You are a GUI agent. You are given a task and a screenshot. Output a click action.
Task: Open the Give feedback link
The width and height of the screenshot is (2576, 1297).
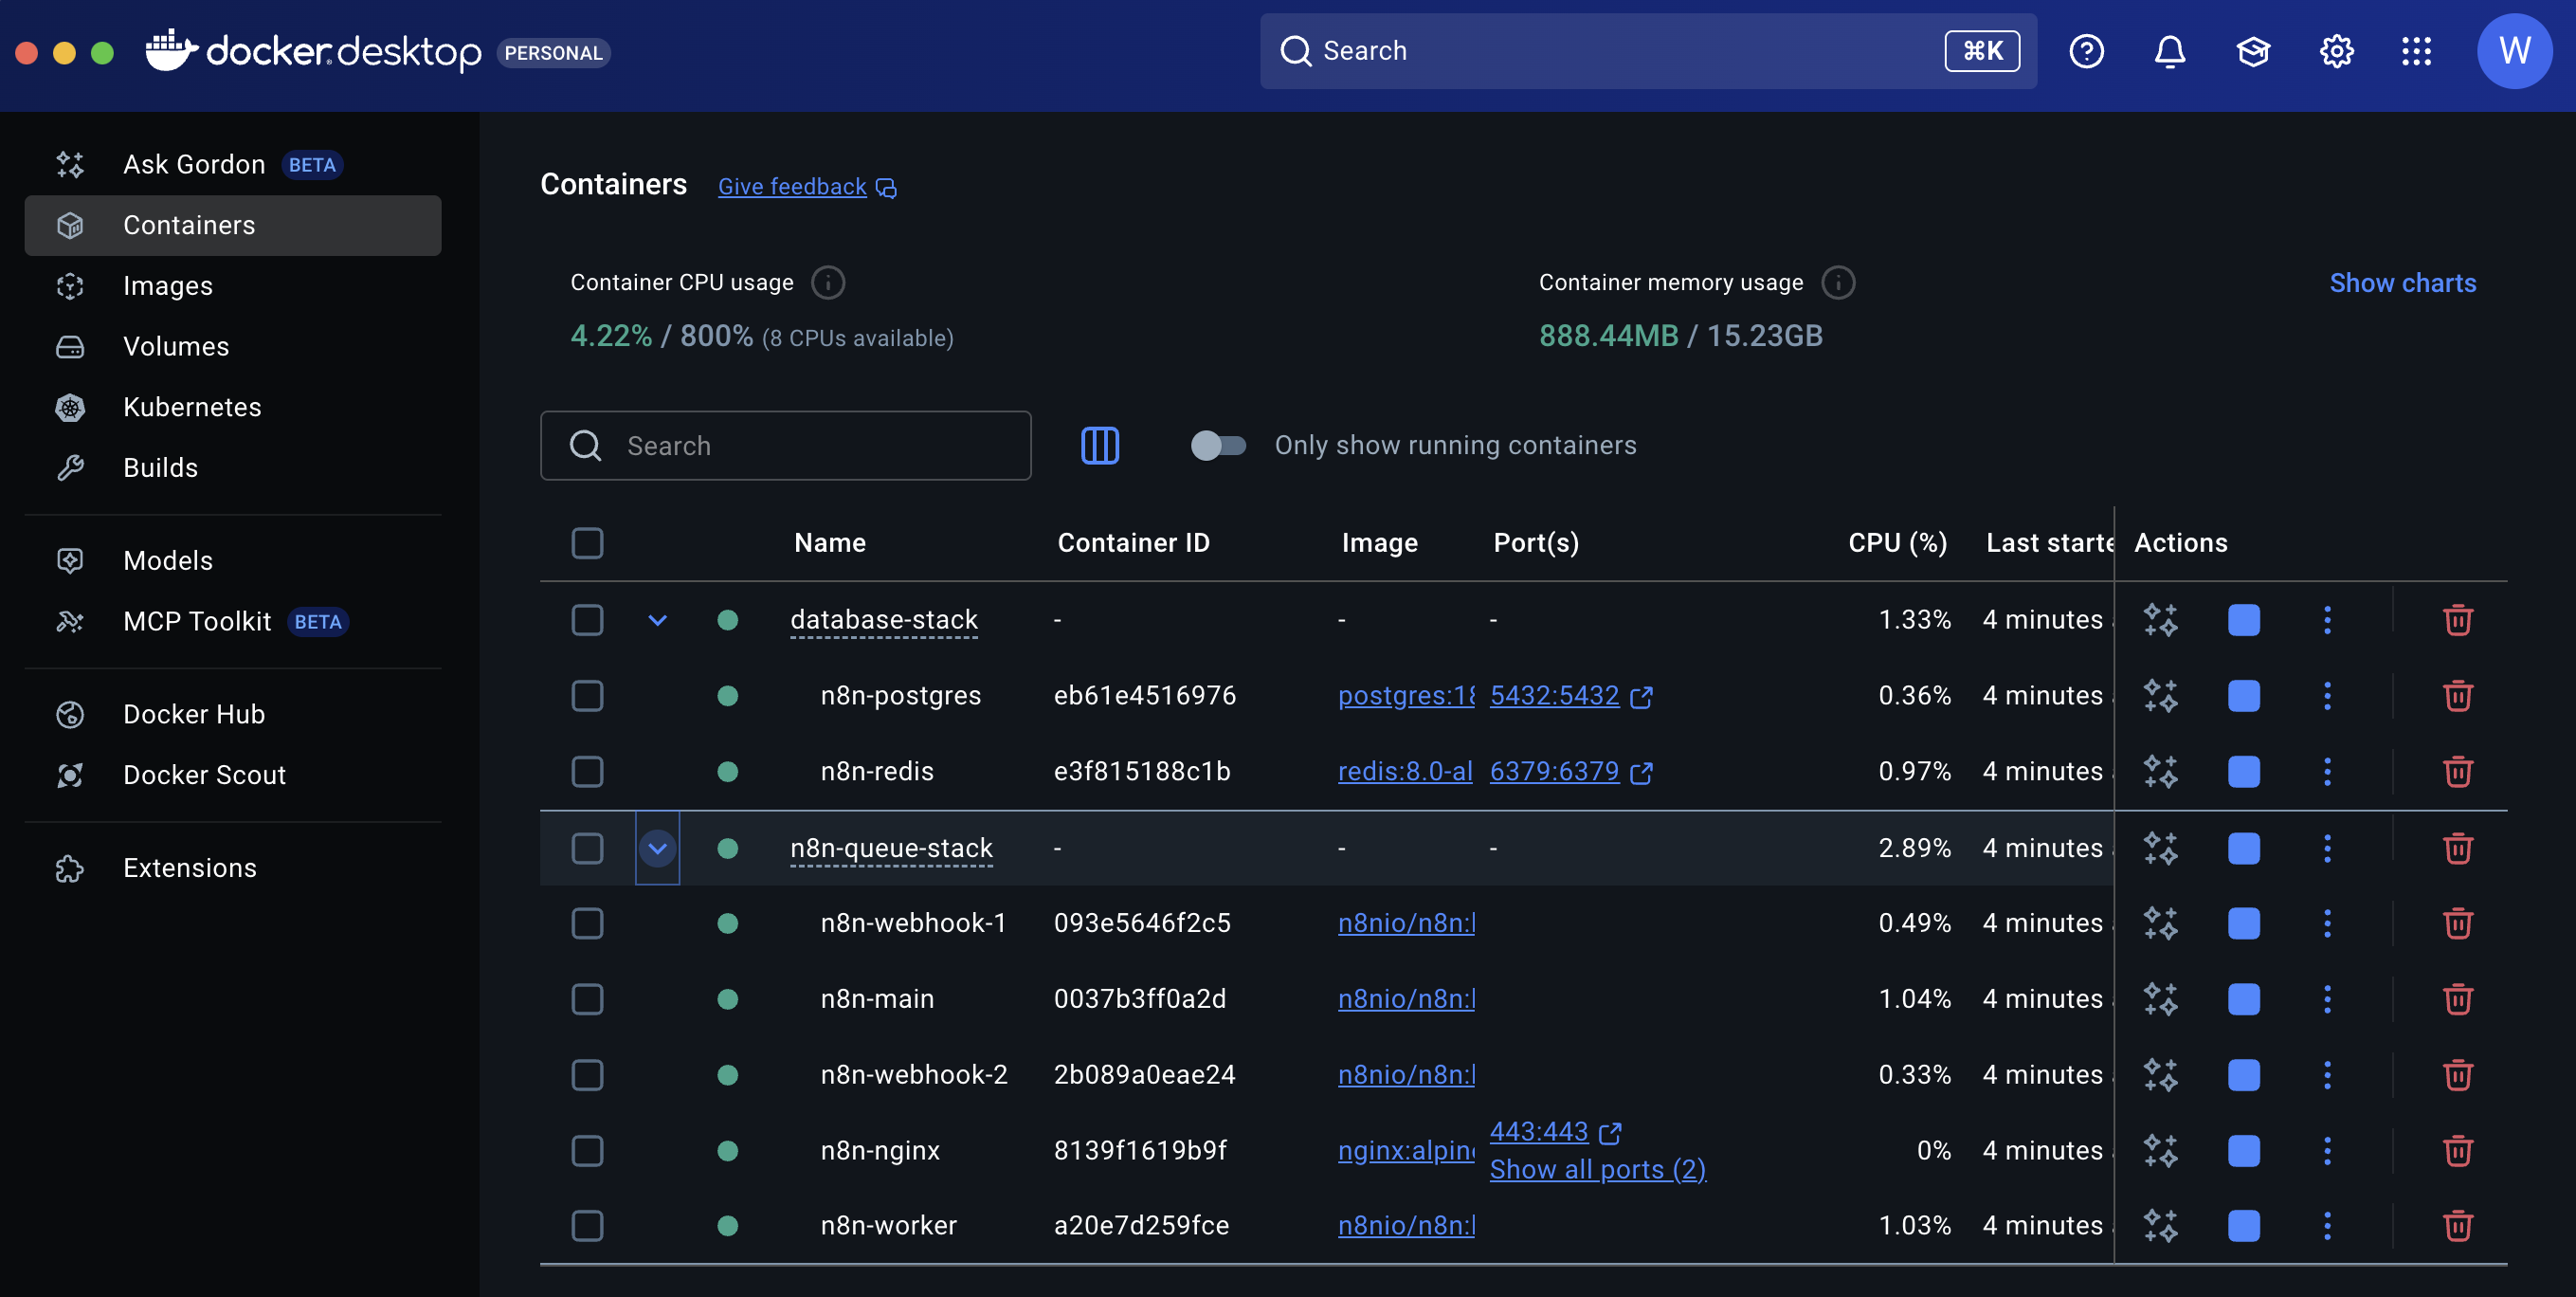(x=792, y=187)
